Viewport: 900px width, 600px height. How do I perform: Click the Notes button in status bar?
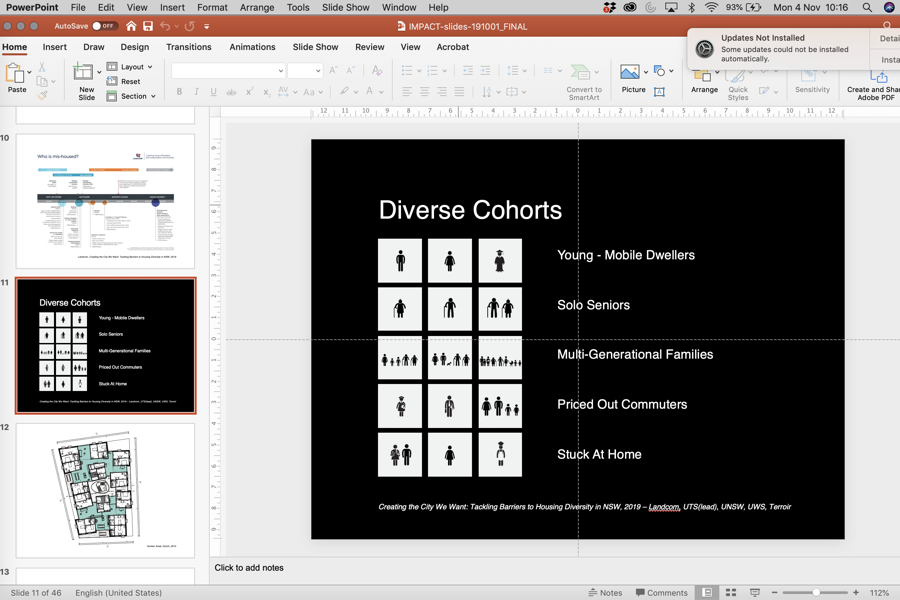click(605, 593)
